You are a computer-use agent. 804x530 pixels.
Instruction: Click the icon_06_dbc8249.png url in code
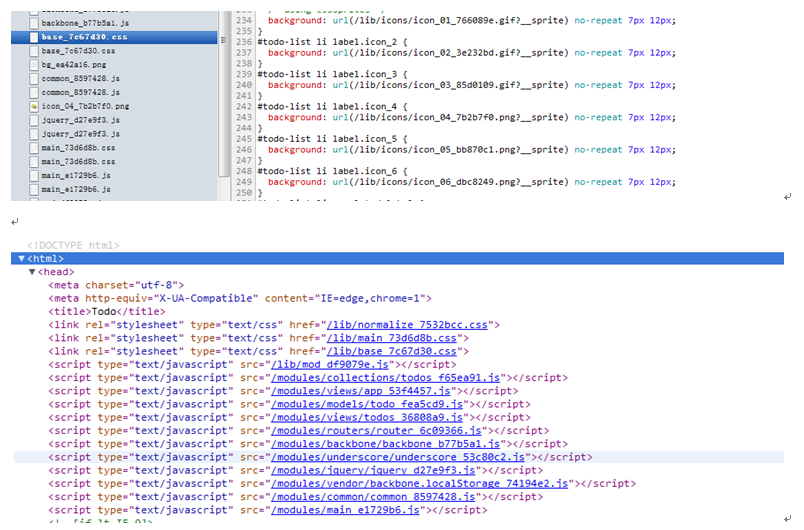tap(451, 182)
